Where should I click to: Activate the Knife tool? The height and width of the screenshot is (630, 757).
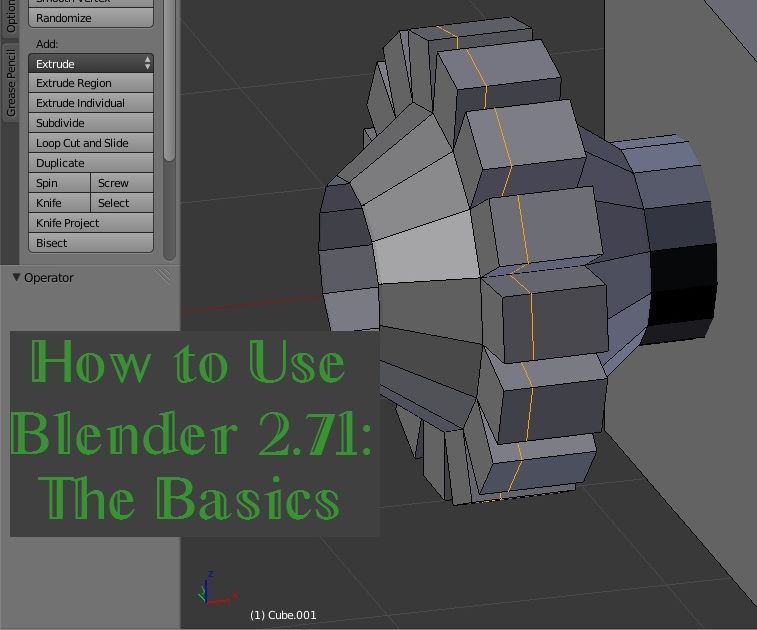[59, 203]
